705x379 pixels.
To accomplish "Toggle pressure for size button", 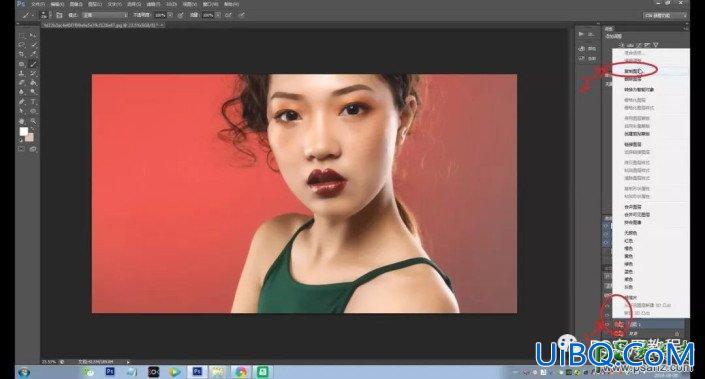I will click(242, 15).
